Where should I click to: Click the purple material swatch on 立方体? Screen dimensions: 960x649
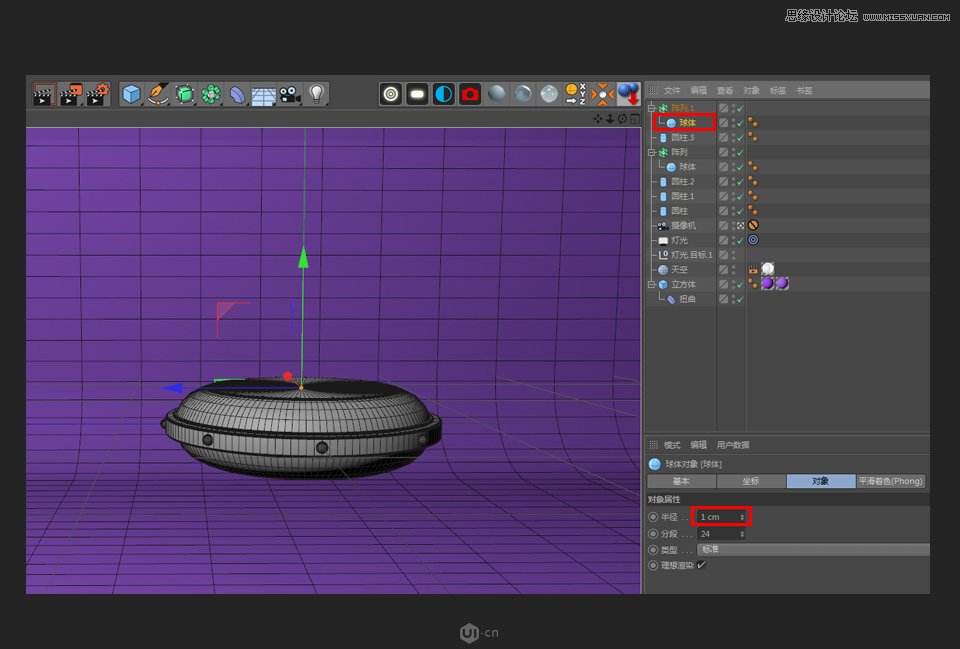coord(769,284)
